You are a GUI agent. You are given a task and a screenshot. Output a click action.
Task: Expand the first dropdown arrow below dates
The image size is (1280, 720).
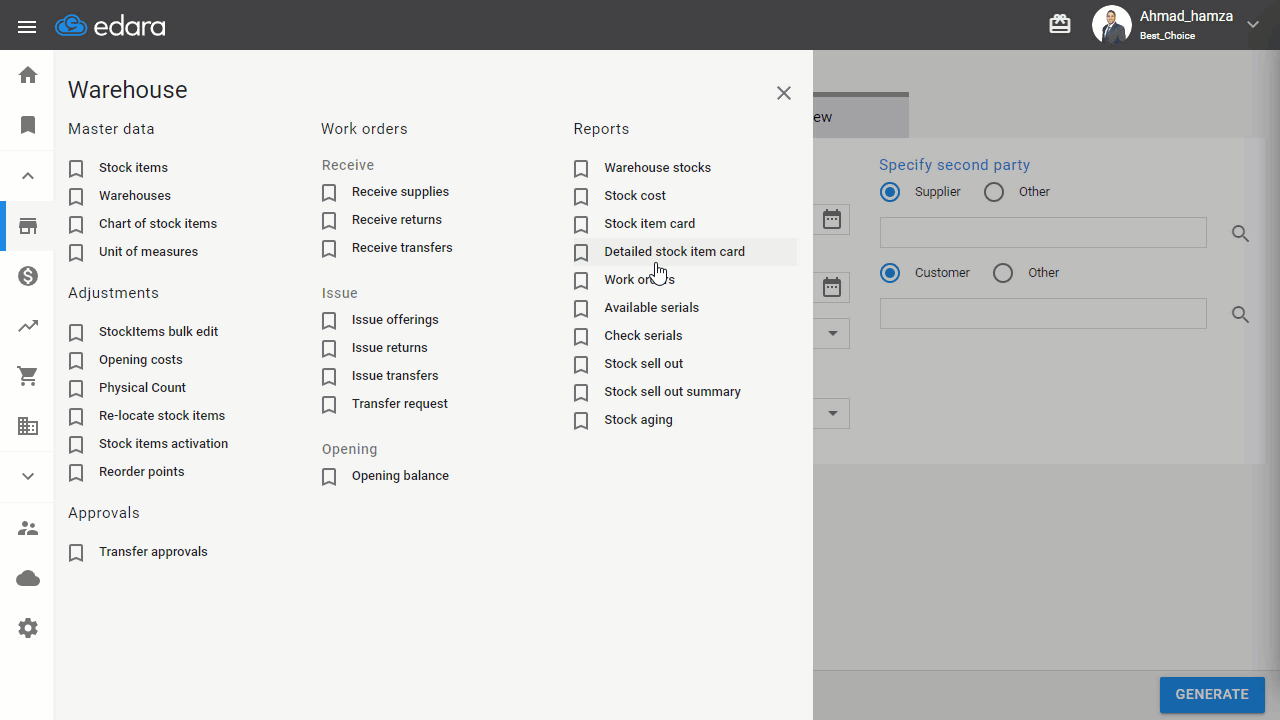coord(833,333)
